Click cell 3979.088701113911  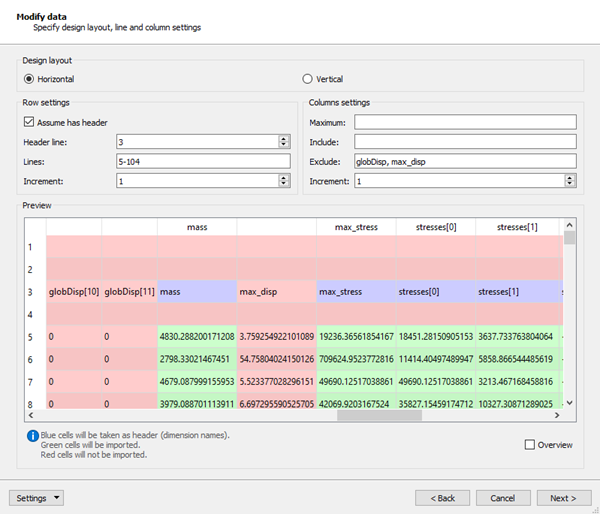click(197, 401)
